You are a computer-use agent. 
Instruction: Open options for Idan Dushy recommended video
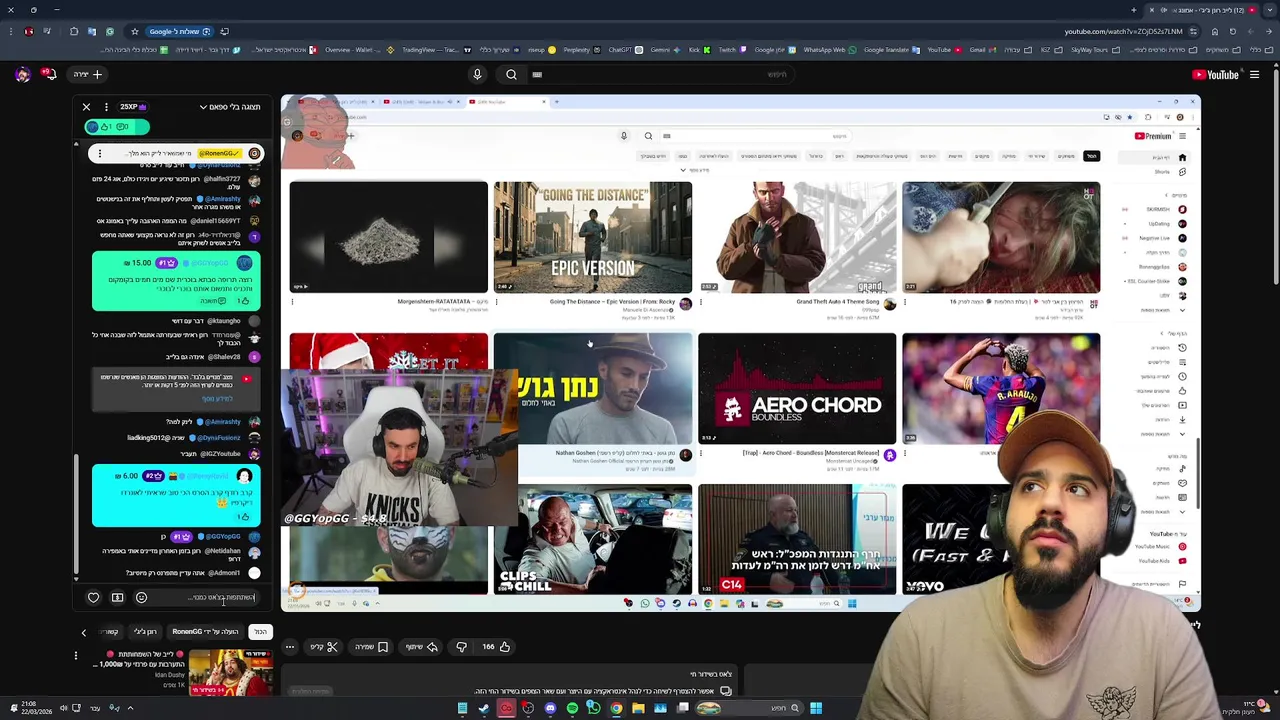point(76,656)
